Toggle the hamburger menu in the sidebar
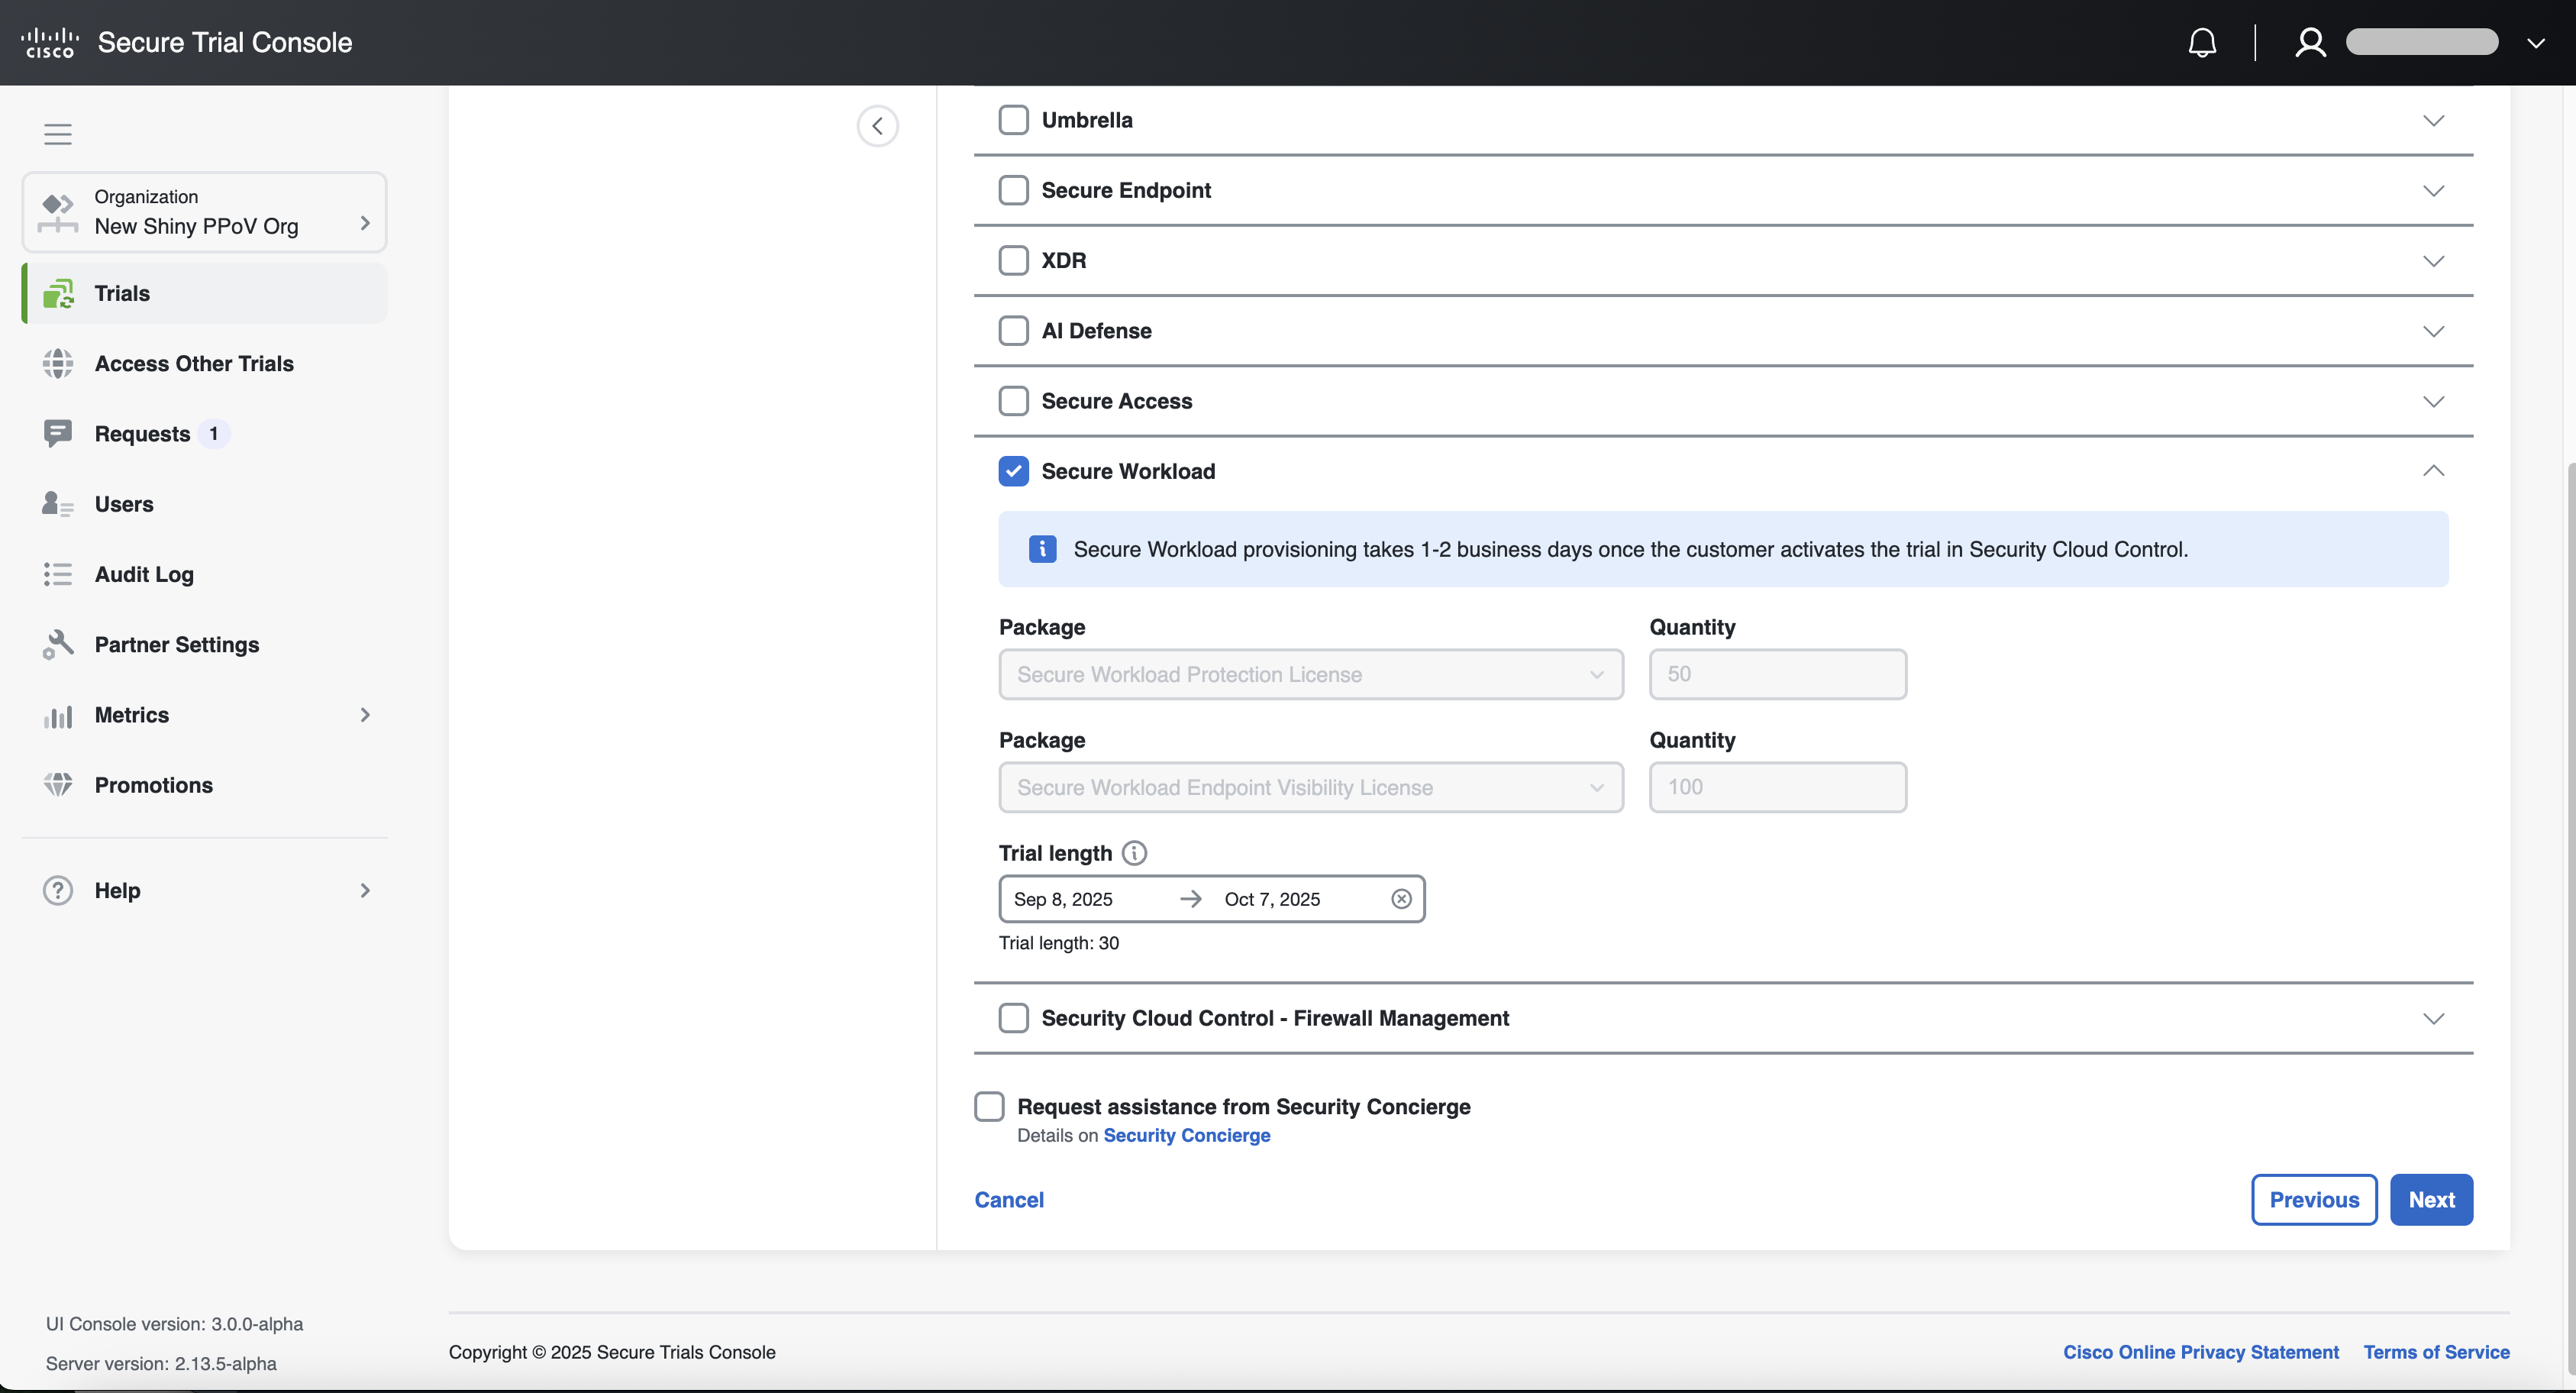The height and width of the screenshot is (1393, 2576). [58, 134]
